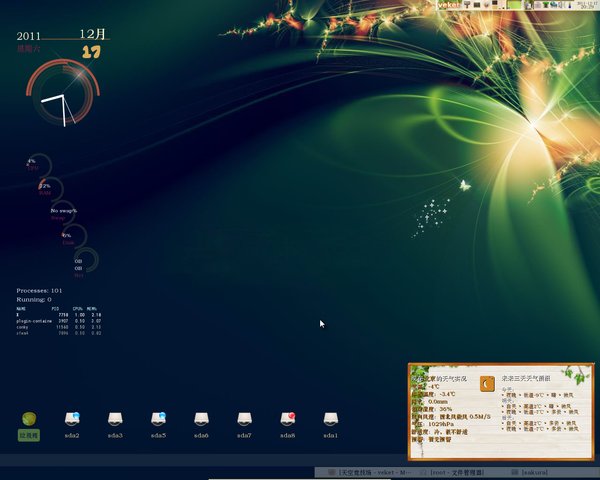Open the sda2 drive icon
The width and height of the screenshot is (600, 480).
pos(72,420)
